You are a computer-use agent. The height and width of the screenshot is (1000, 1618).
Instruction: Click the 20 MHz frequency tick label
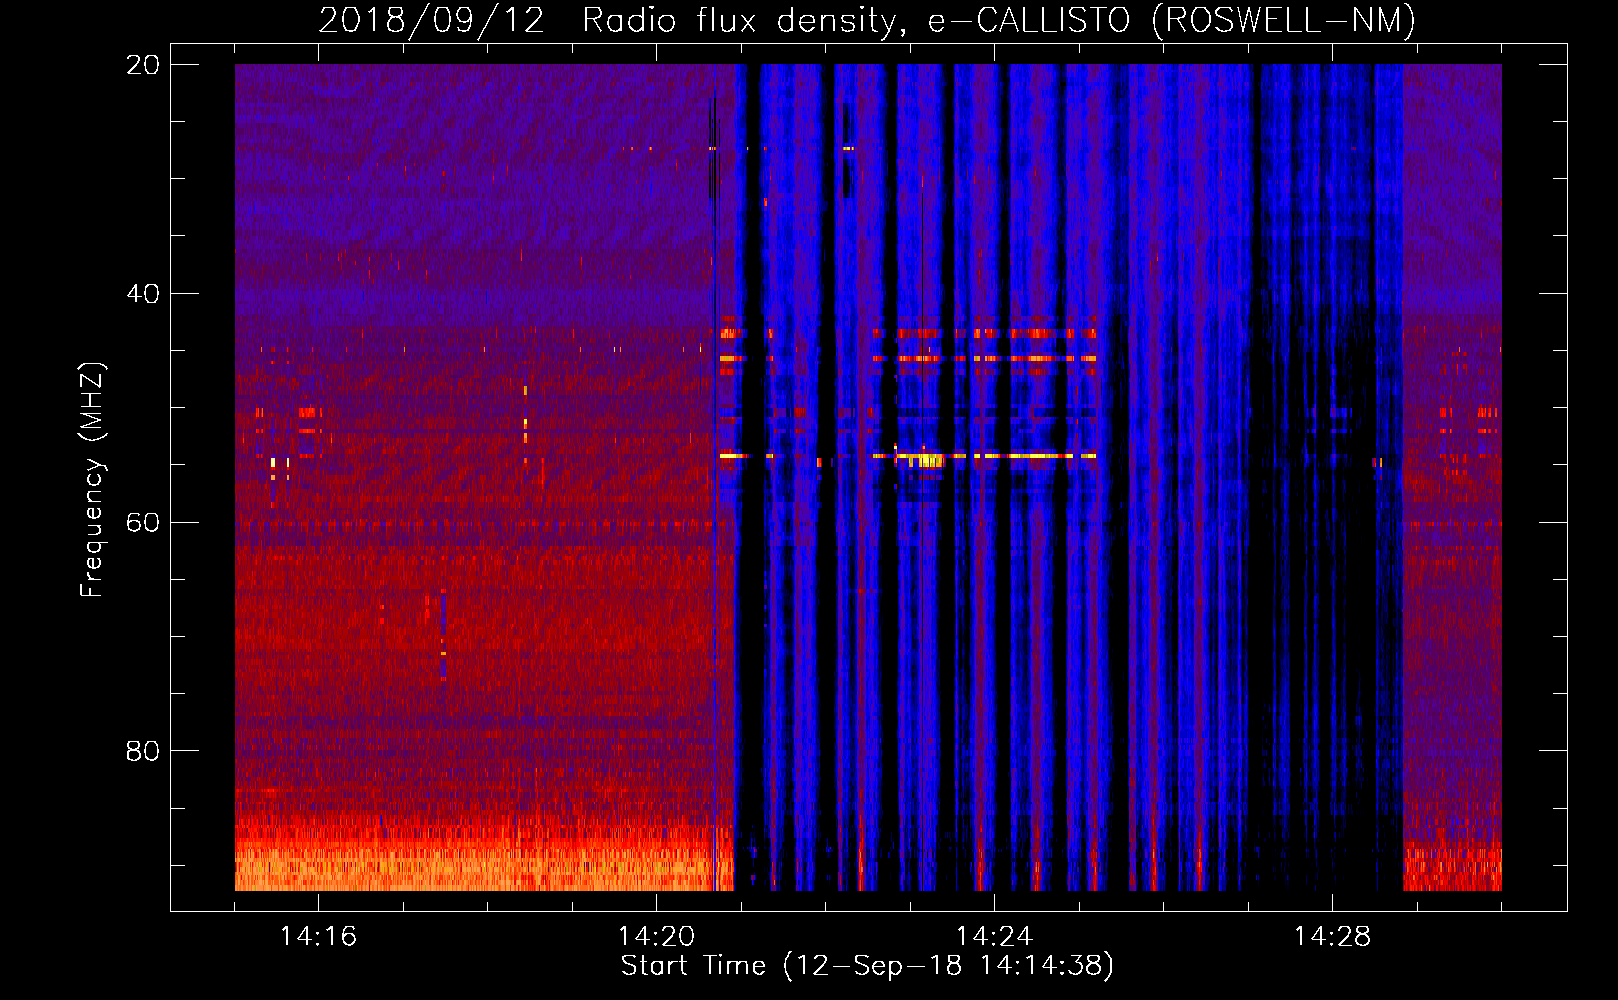coord(143,65)
